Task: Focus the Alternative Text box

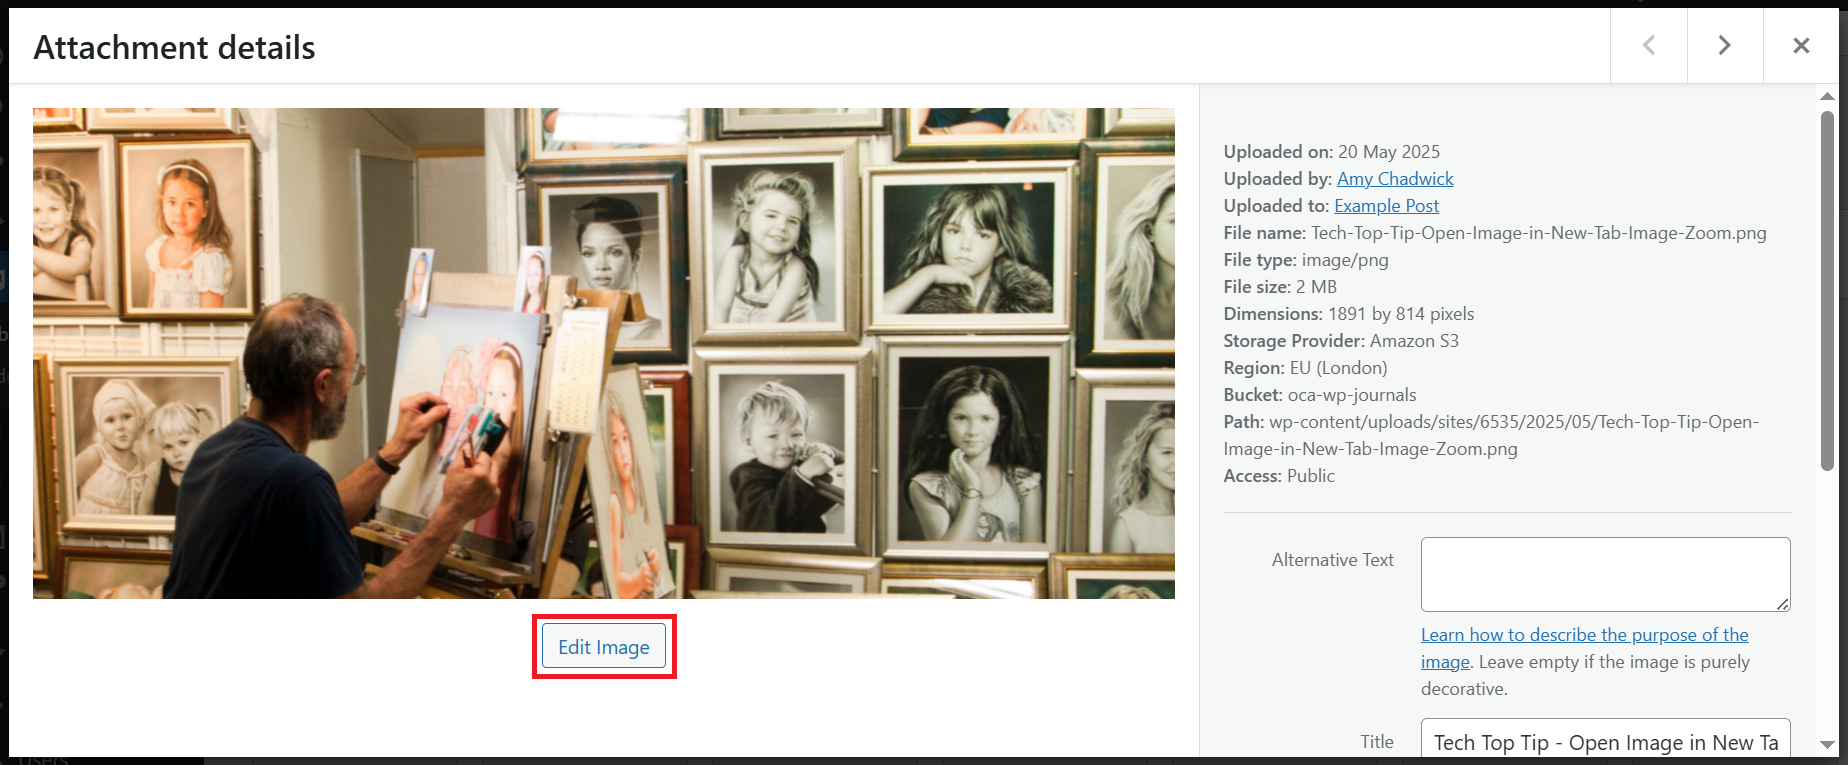Action: [x=1605, y=574]
